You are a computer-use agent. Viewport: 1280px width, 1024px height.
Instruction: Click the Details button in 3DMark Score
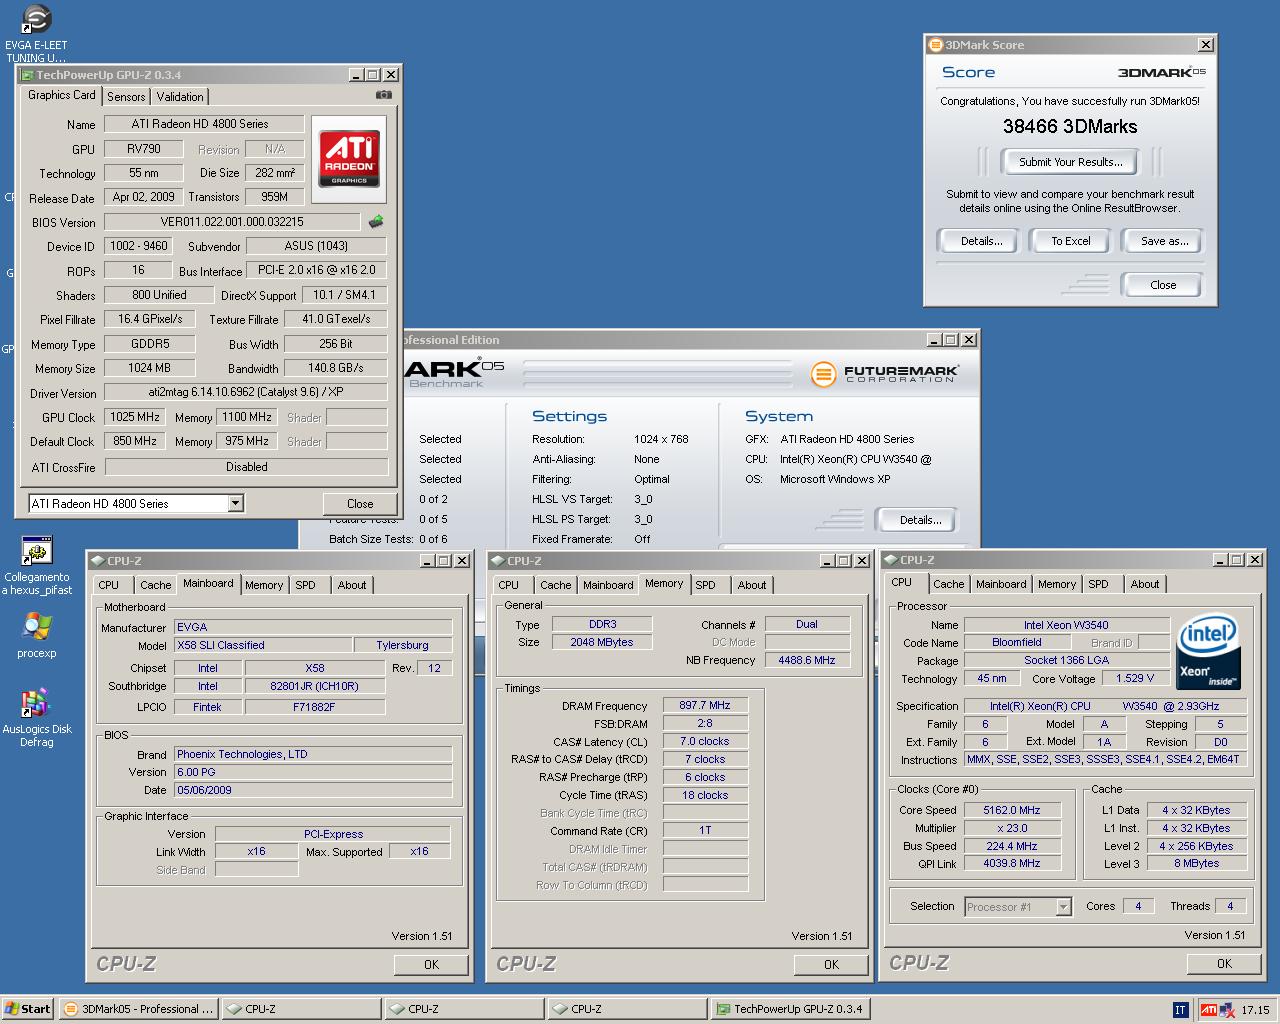(x=982, y=241)
